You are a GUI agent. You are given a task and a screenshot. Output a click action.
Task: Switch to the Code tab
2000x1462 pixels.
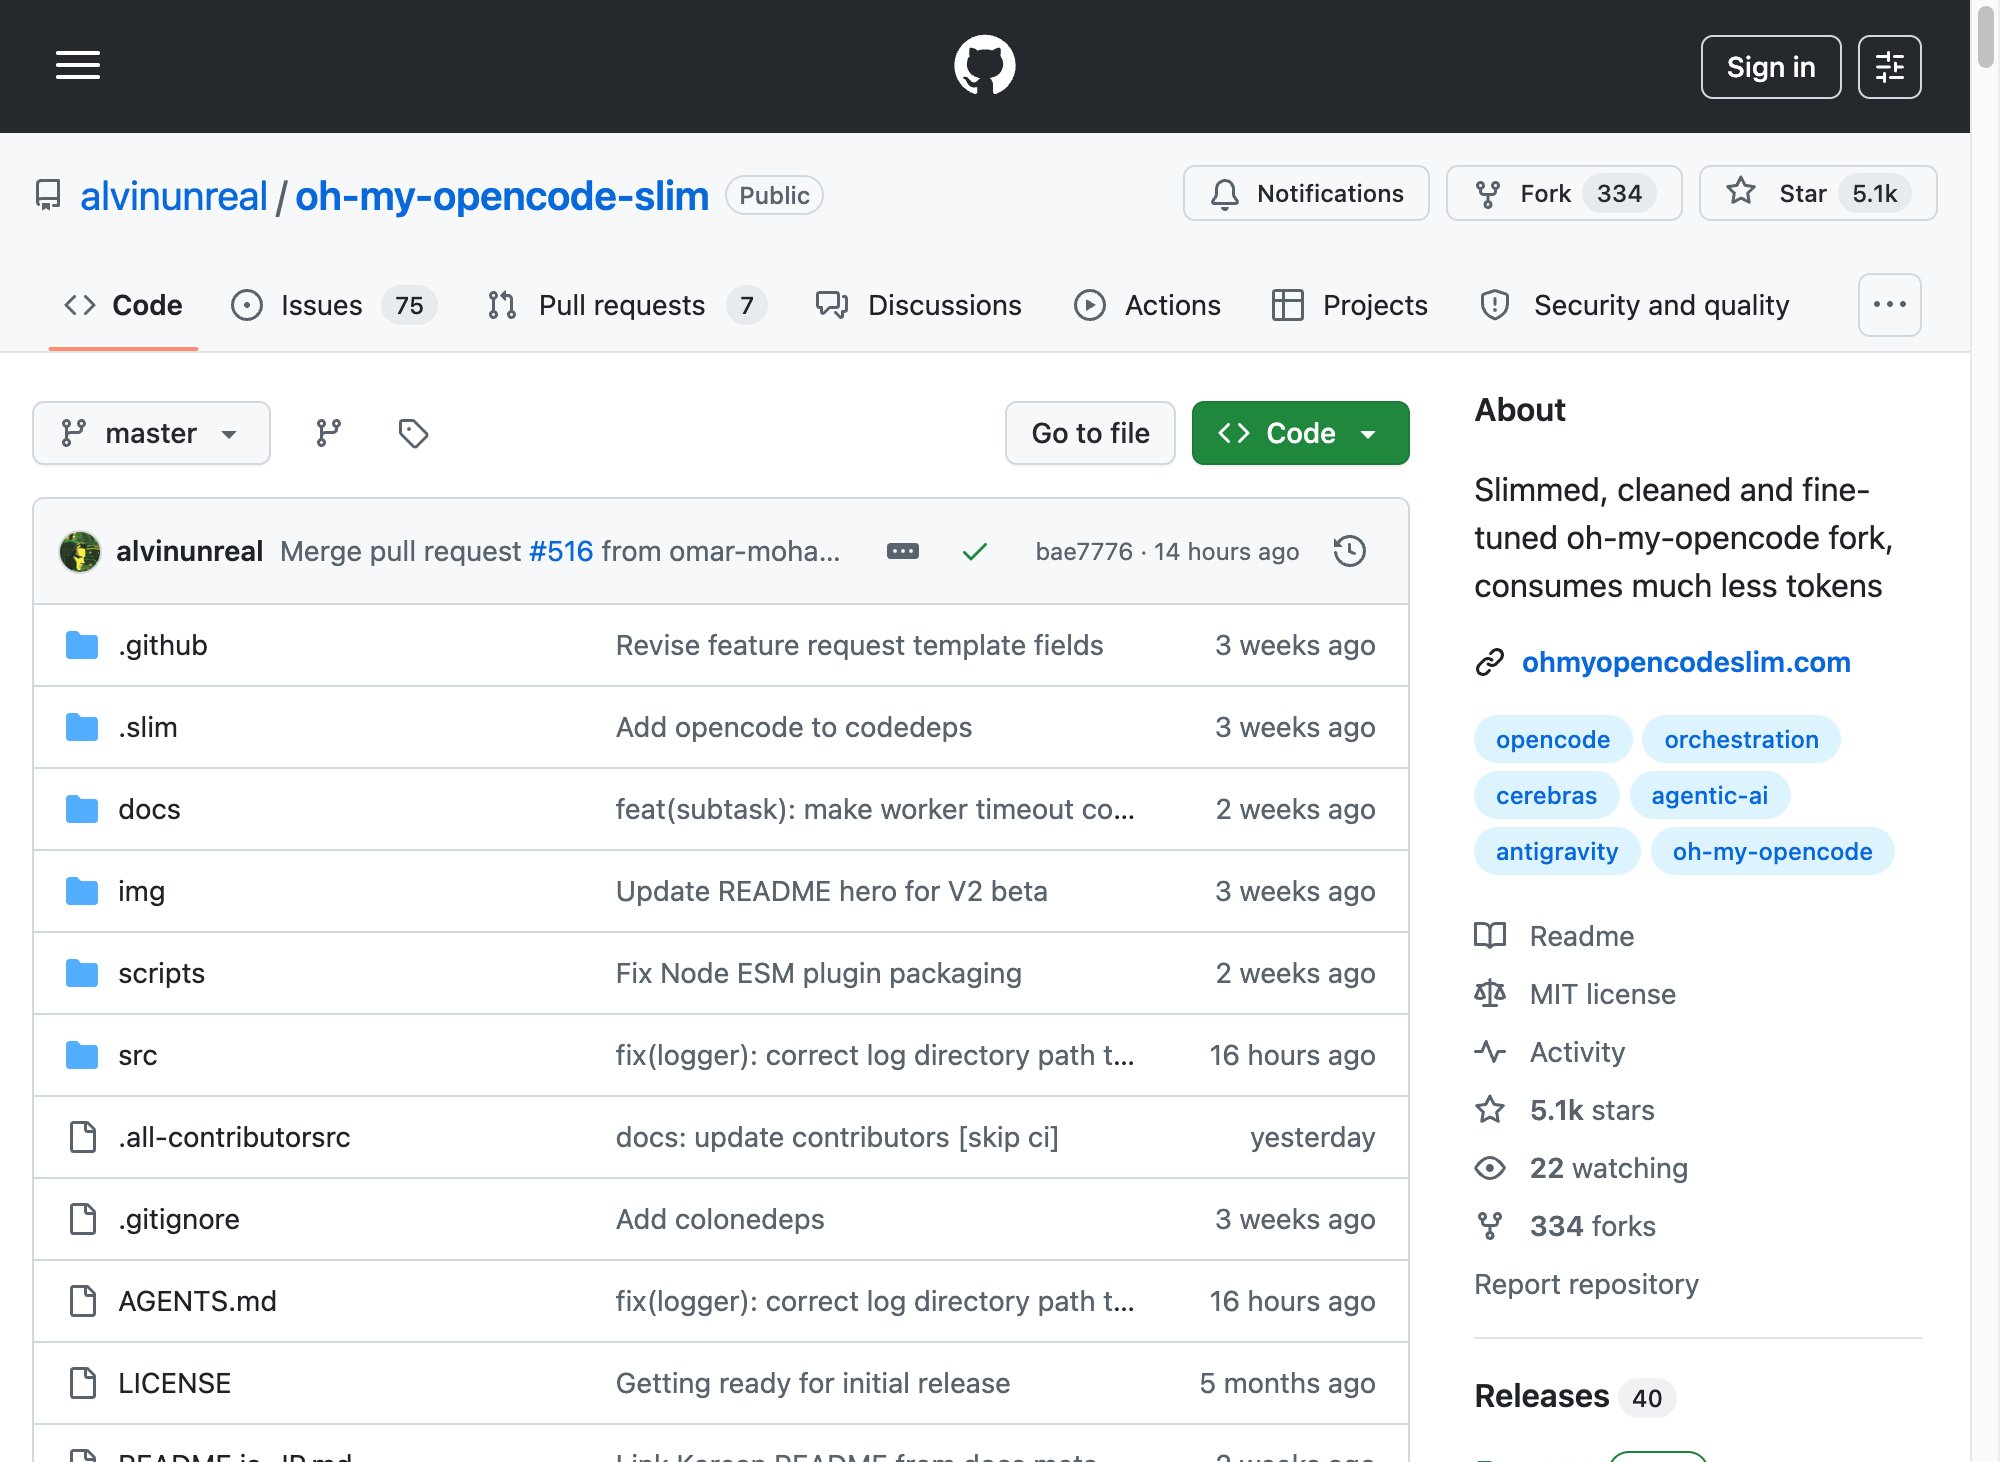(123, 305)
